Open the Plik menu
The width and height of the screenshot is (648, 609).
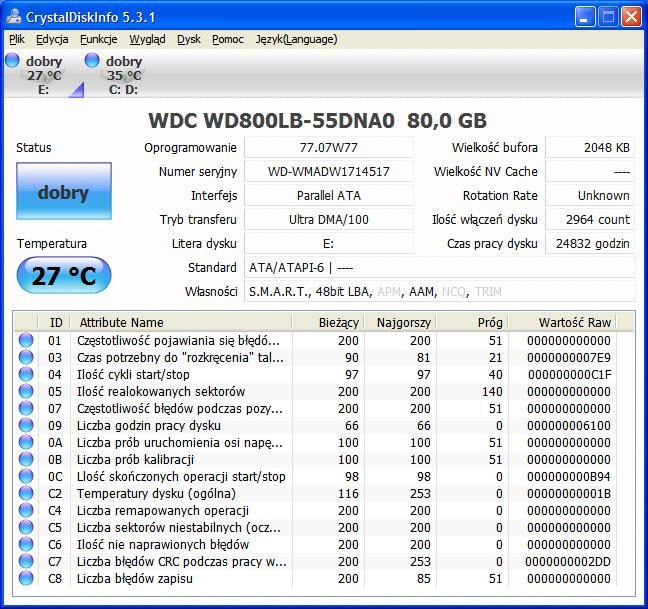point(17,39)
